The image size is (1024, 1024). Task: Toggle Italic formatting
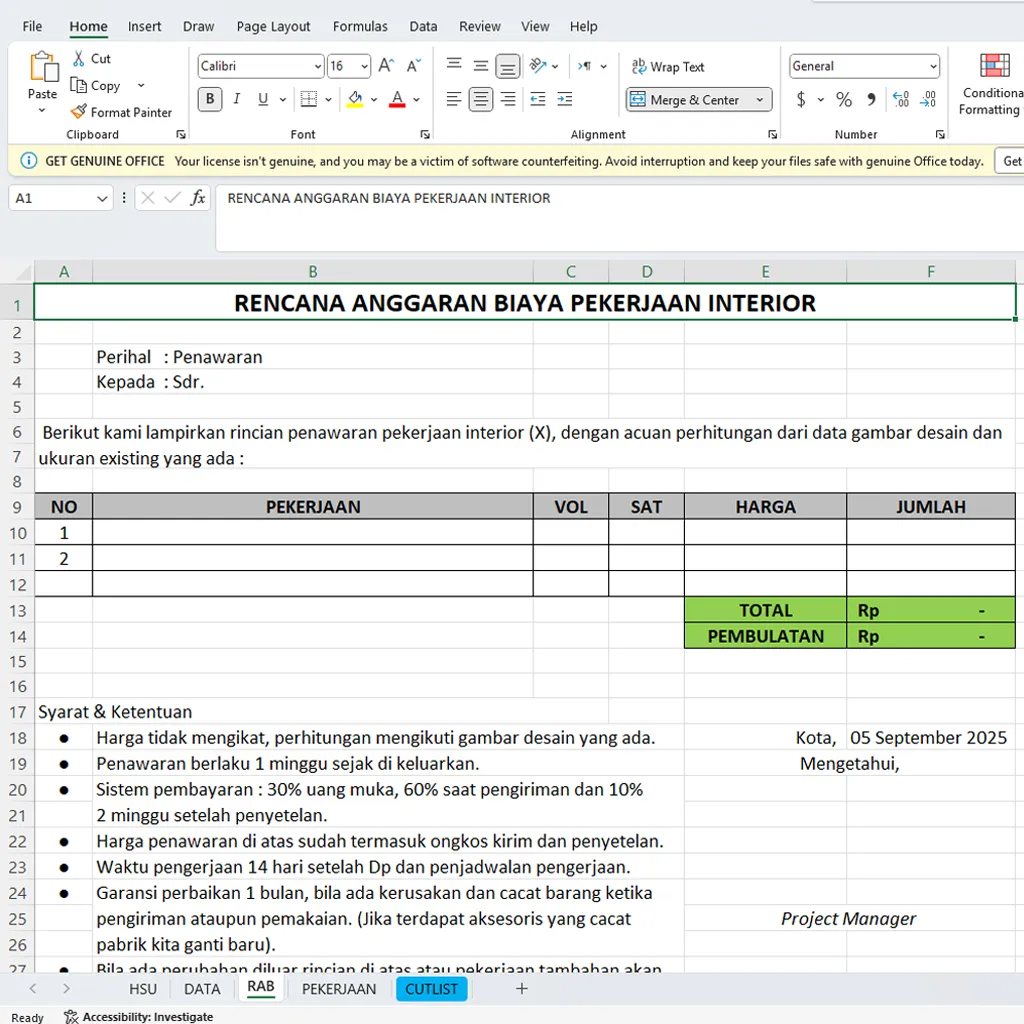[236, 99]
